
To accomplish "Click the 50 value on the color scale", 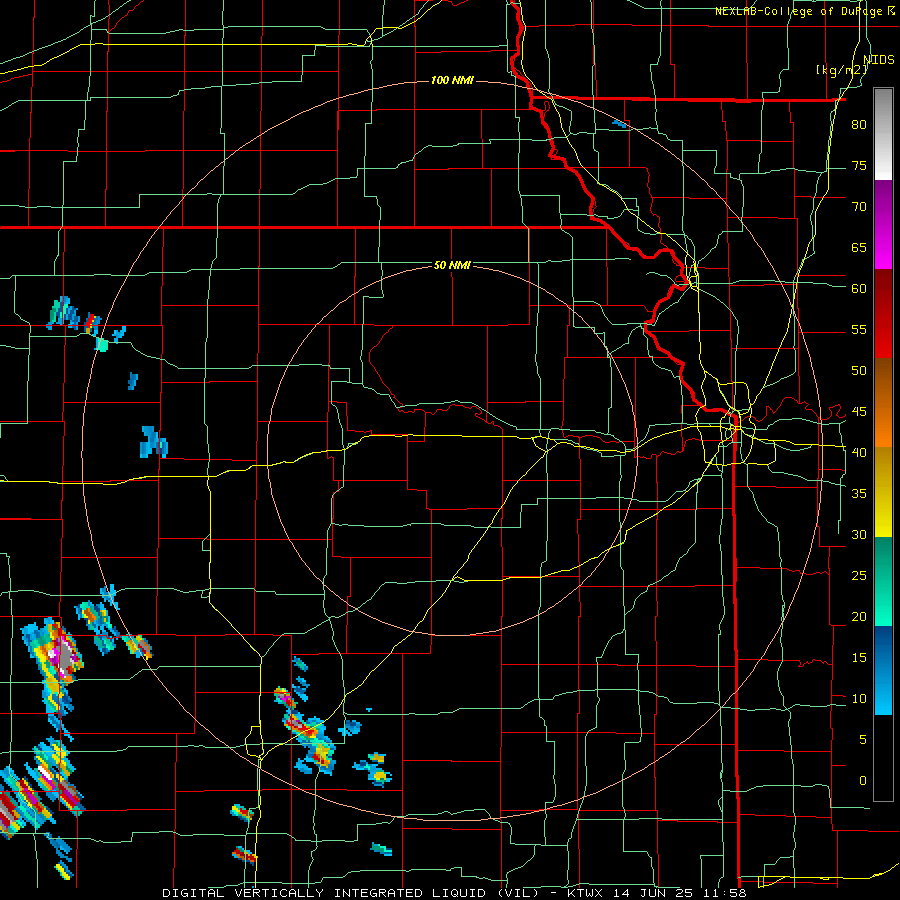I will pos(859,370).
